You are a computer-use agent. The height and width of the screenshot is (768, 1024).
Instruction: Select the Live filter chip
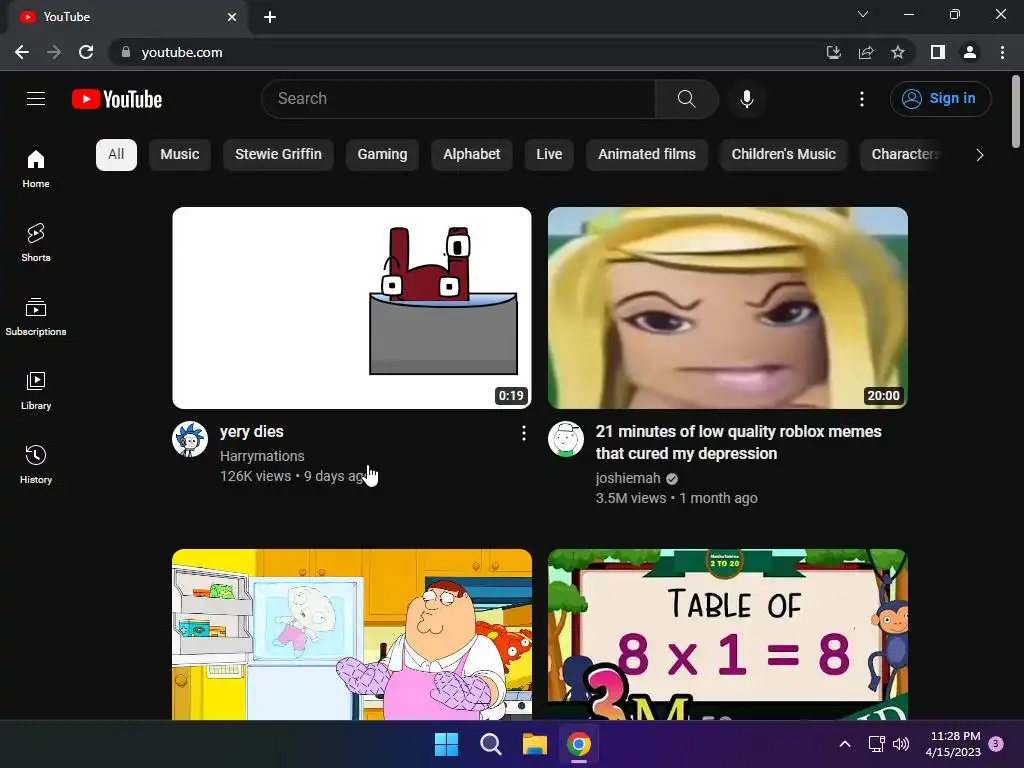pos(549,155)
